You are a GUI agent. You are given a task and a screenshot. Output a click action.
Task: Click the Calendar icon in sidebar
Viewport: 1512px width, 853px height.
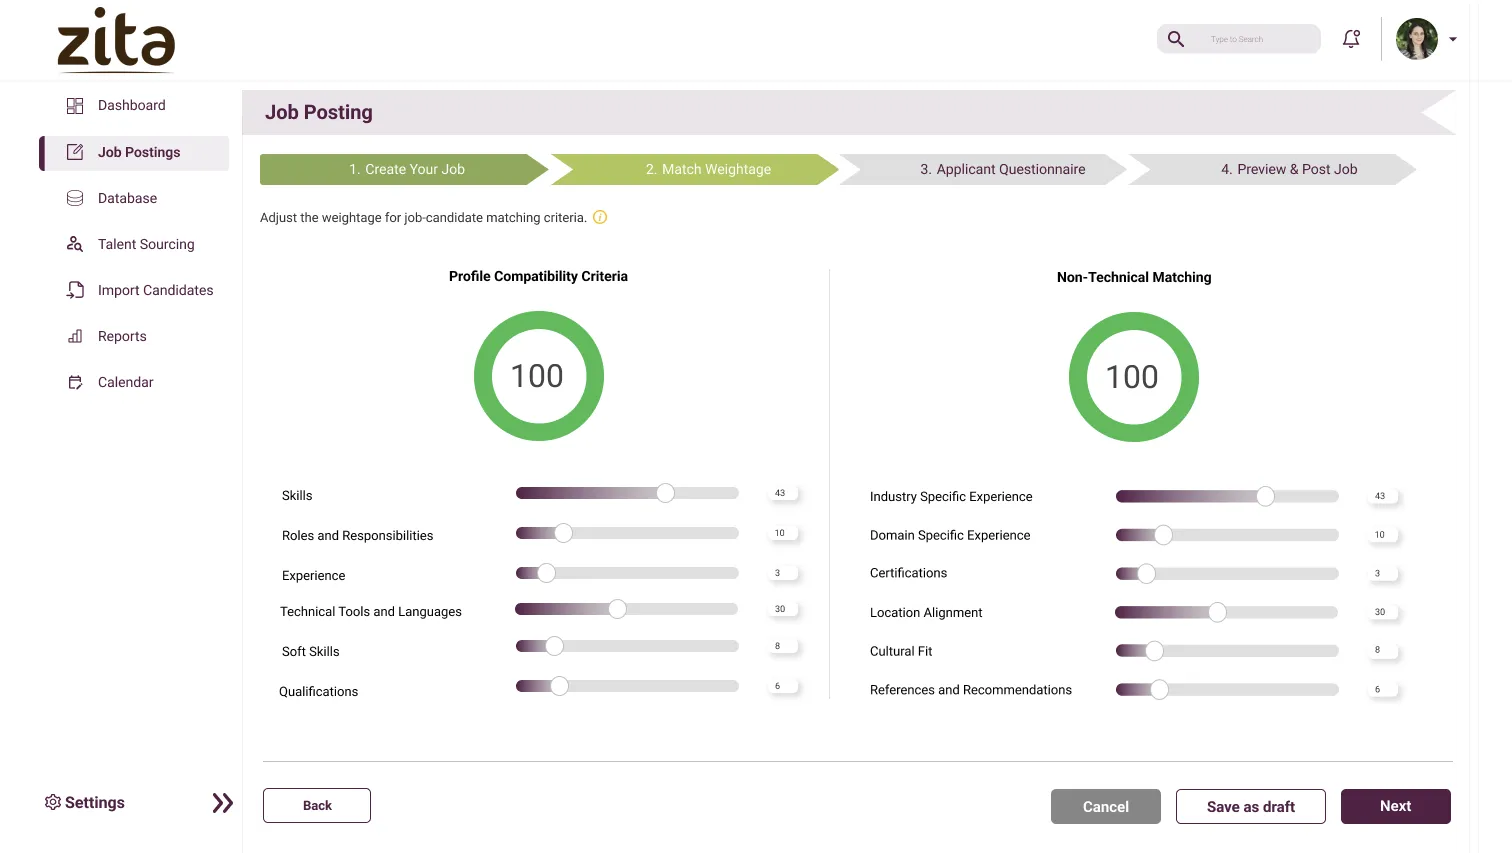coord(75,382)
